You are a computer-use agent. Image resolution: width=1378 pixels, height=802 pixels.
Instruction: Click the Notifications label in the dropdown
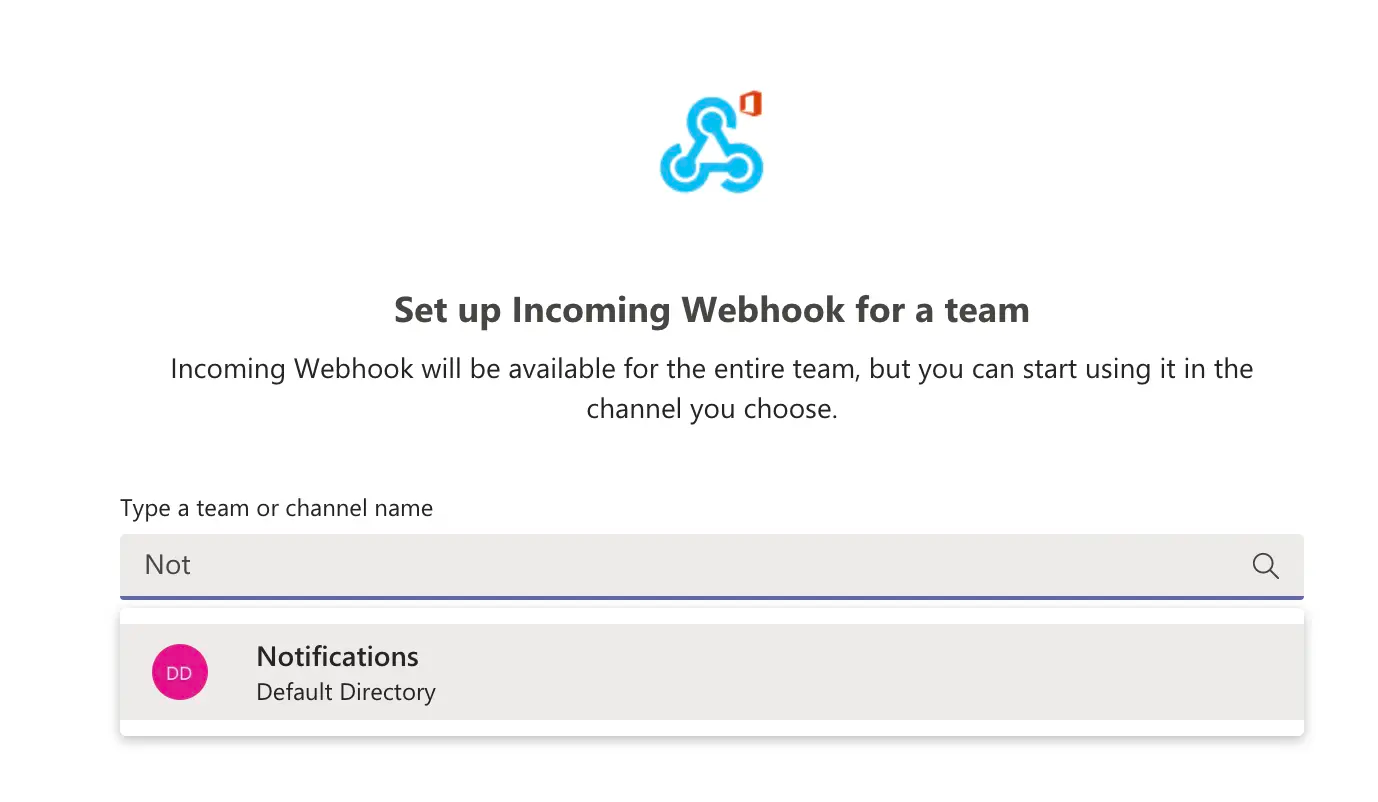[x=337, y=656]
